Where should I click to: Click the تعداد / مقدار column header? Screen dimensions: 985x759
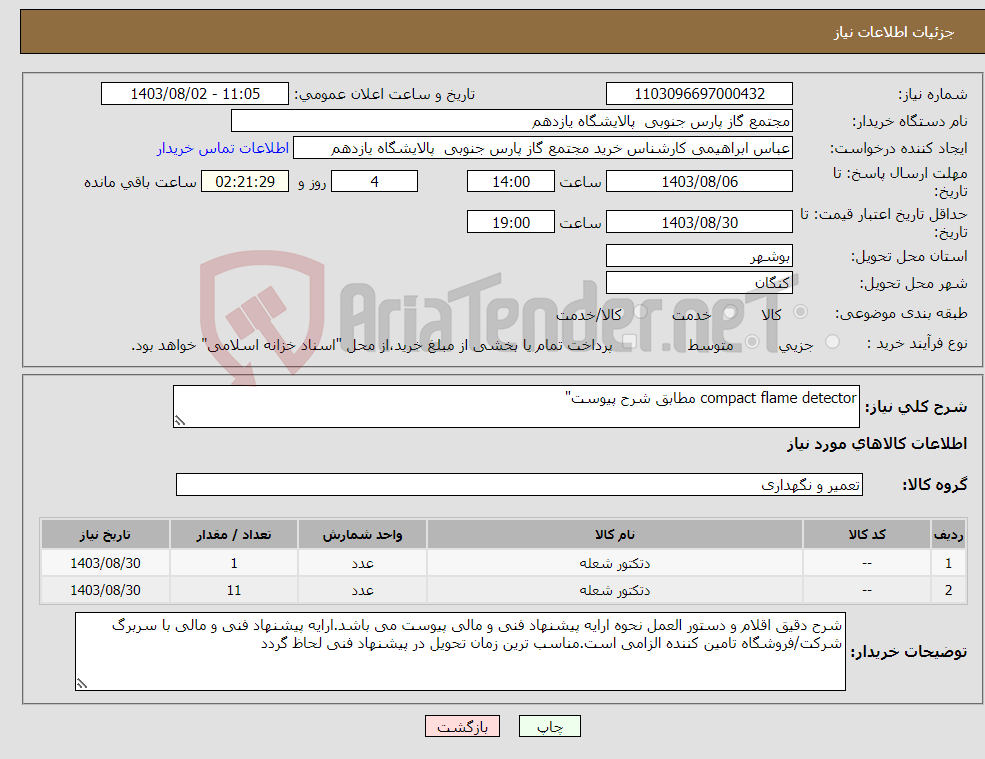[234, 534]
